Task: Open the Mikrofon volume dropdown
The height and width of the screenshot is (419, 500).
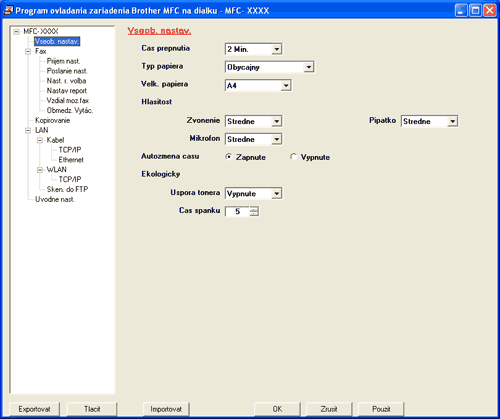Action: coord(277,139)
